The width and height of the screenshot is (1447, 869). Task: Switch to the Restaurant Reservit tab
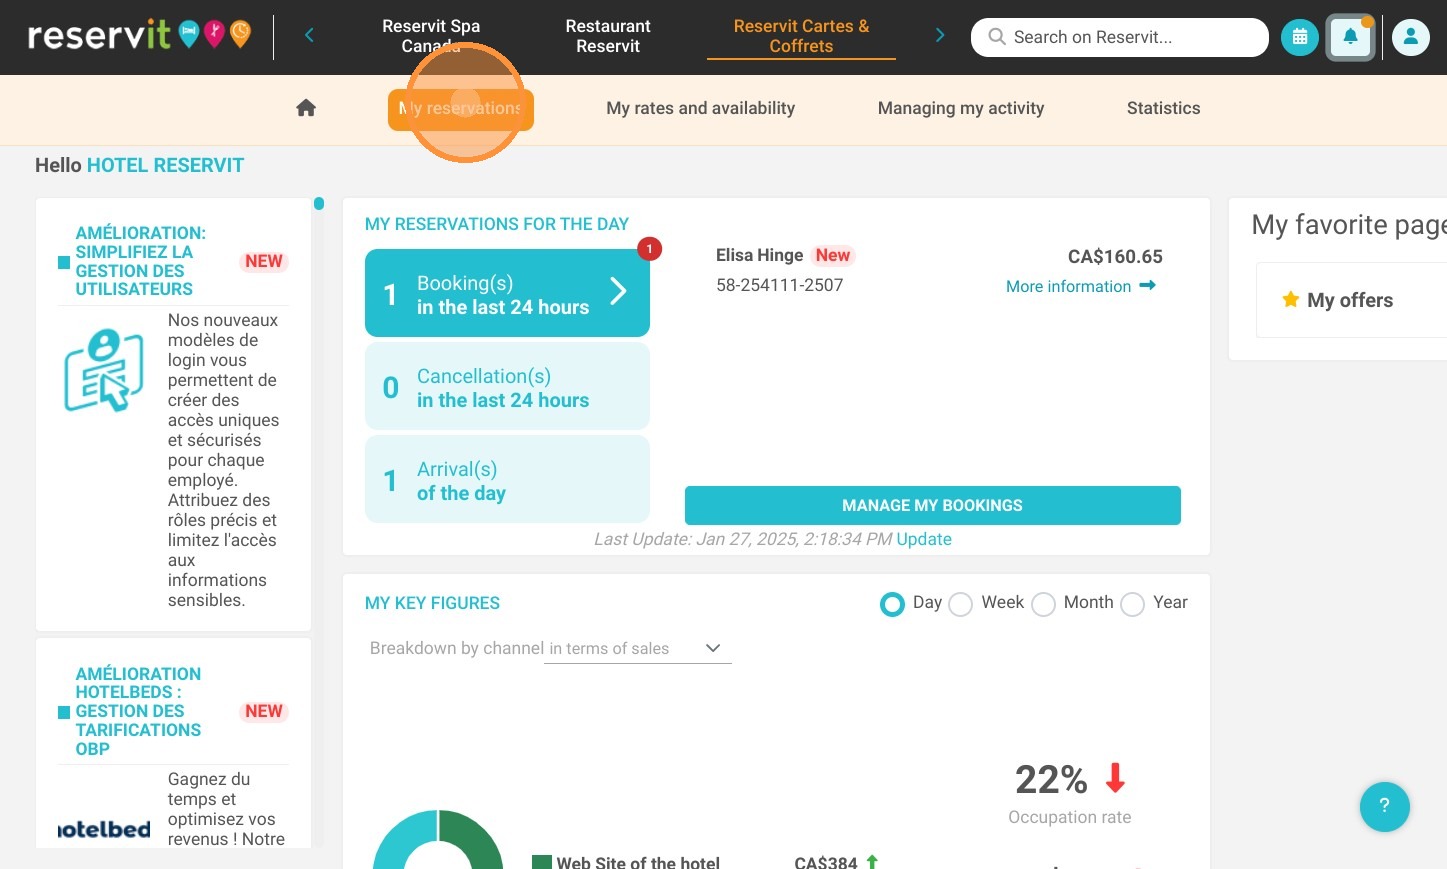point(608,36)
